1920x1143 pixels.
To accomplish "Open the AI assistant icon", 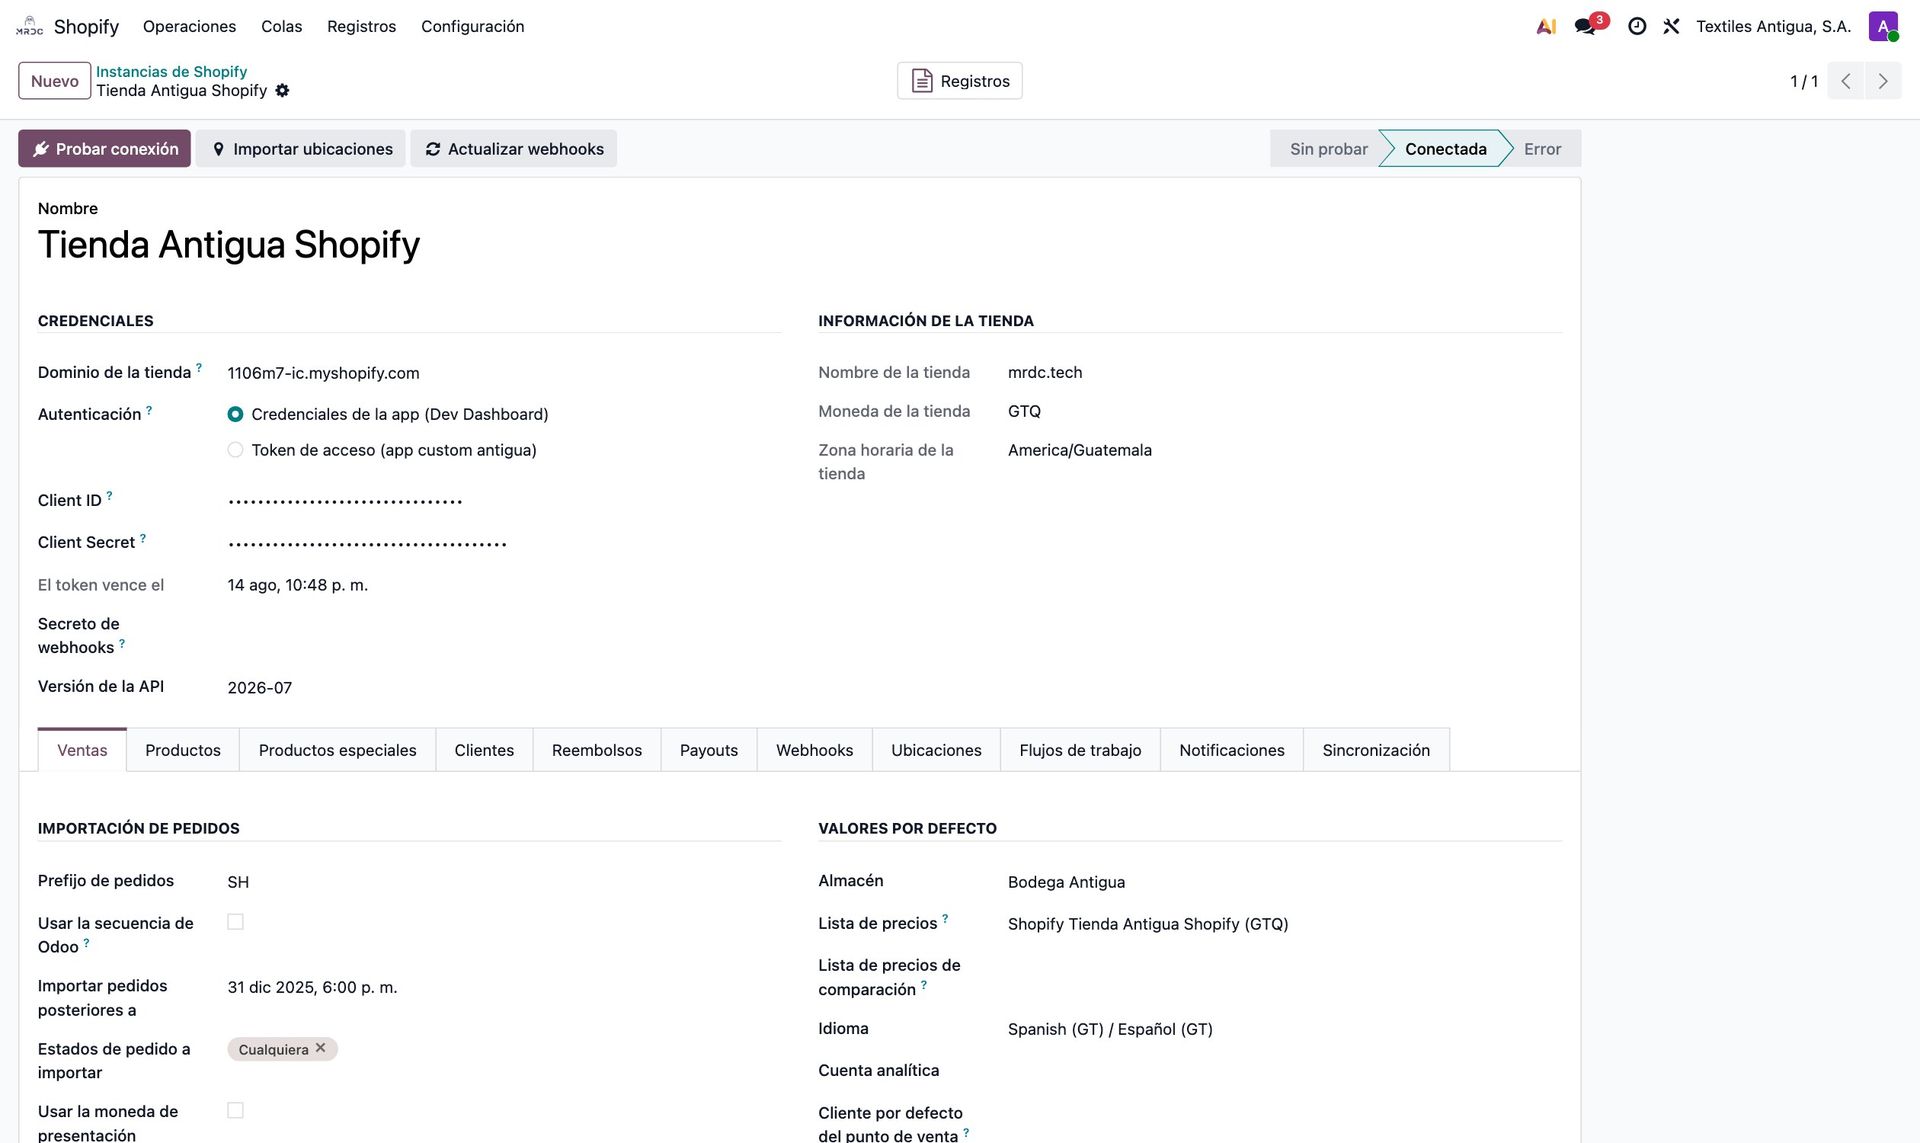I will click(1546, 27).
